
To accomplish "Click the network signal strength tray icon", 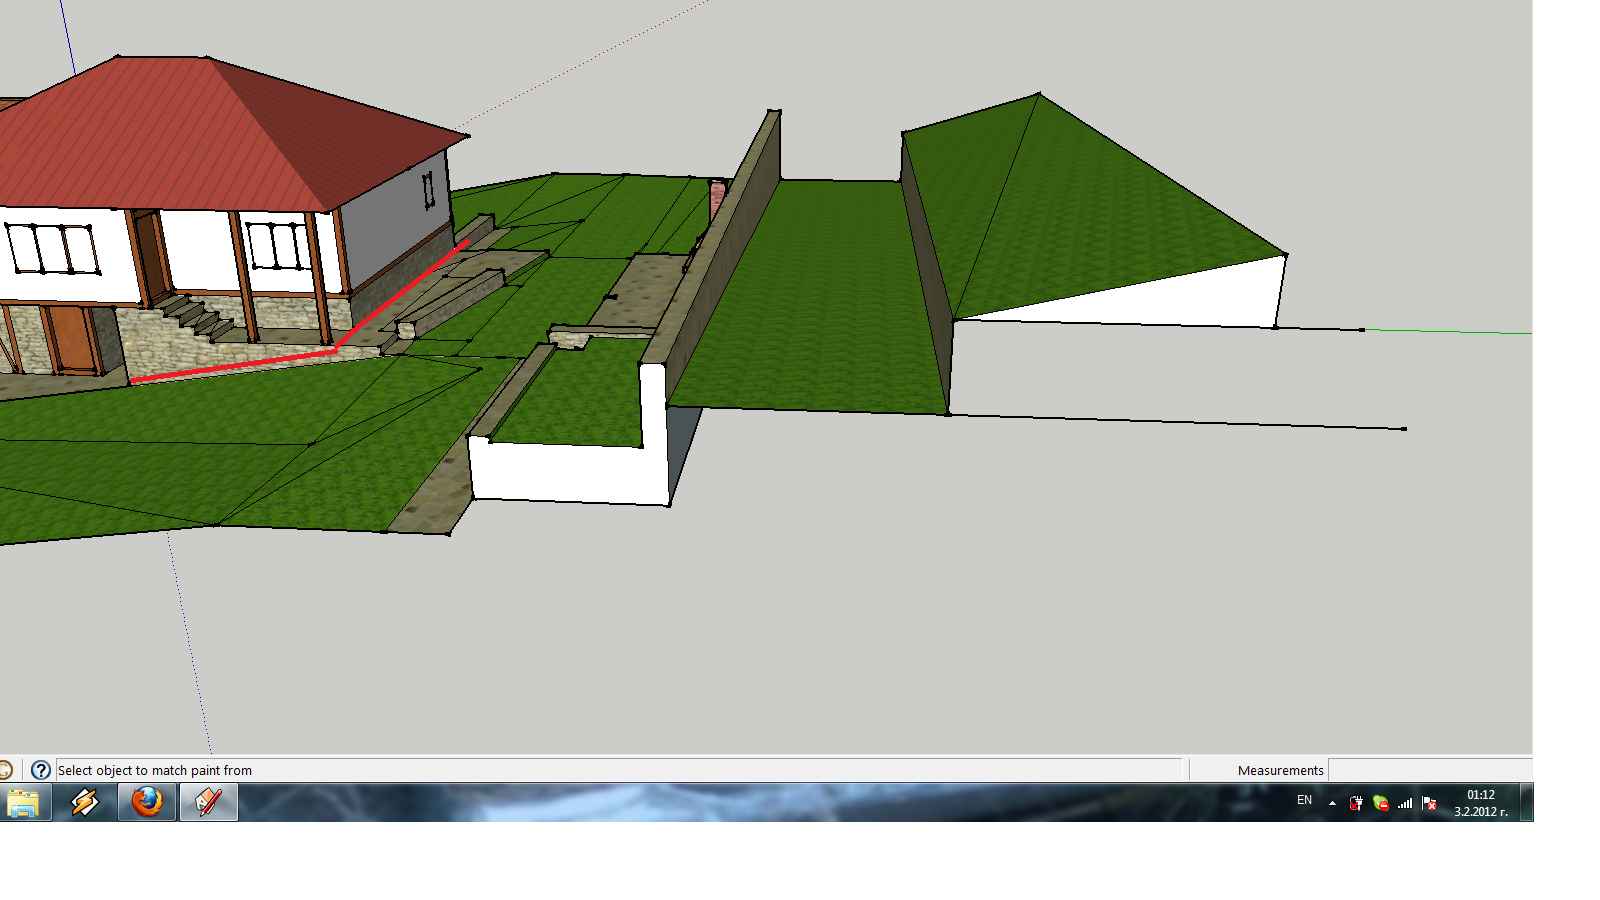I will coord(1405,803).
